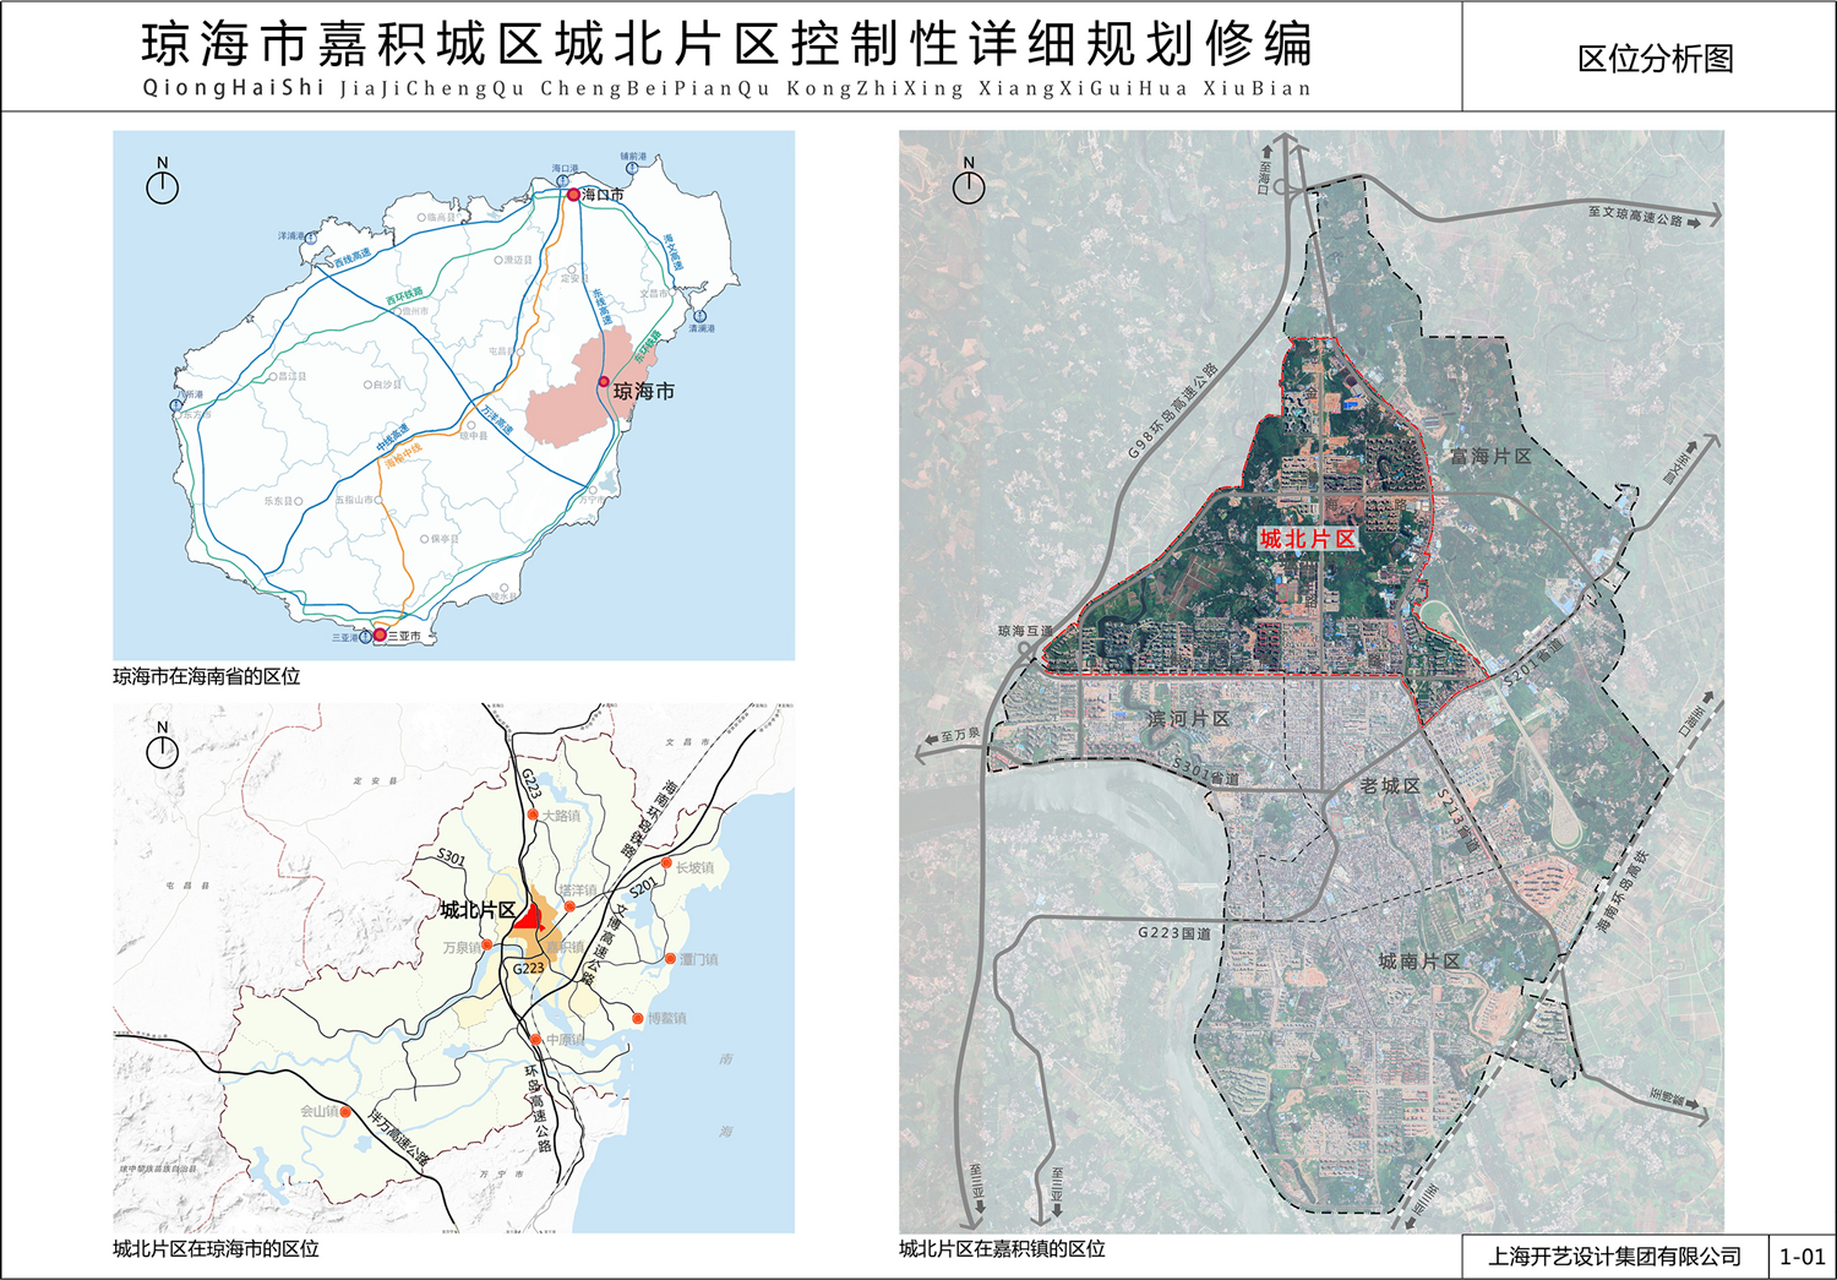Image resolution: width=1837 pixels, height=1280 pixels.
Task: Click the G223国道 label on the satellite map
Action: 1174,933
